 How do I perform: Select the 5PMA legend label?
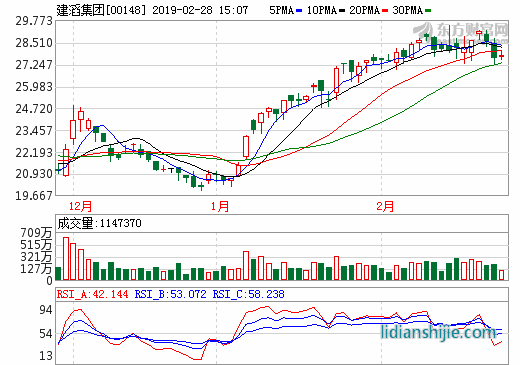coord(281,10)
